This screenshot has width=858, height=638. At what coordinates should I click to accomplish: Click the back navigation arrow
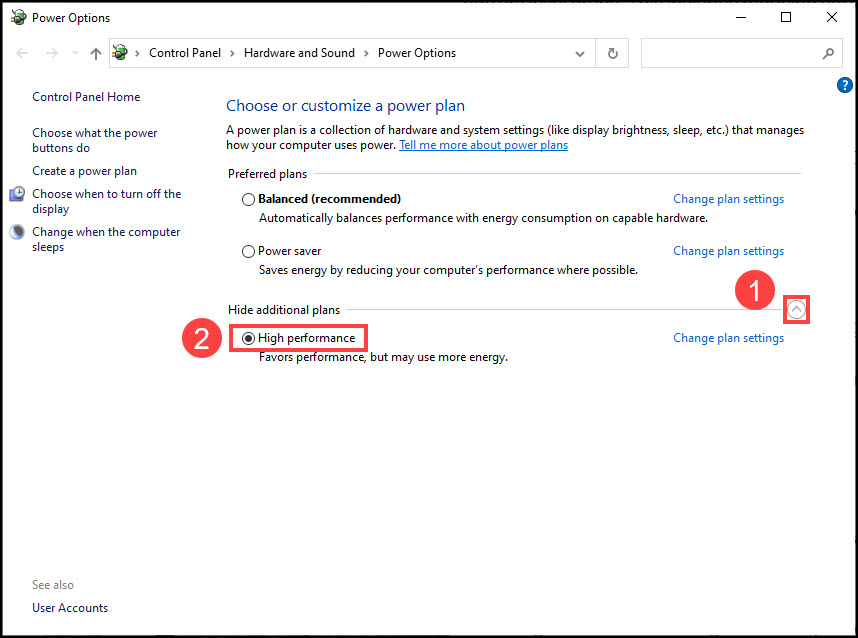22,53
